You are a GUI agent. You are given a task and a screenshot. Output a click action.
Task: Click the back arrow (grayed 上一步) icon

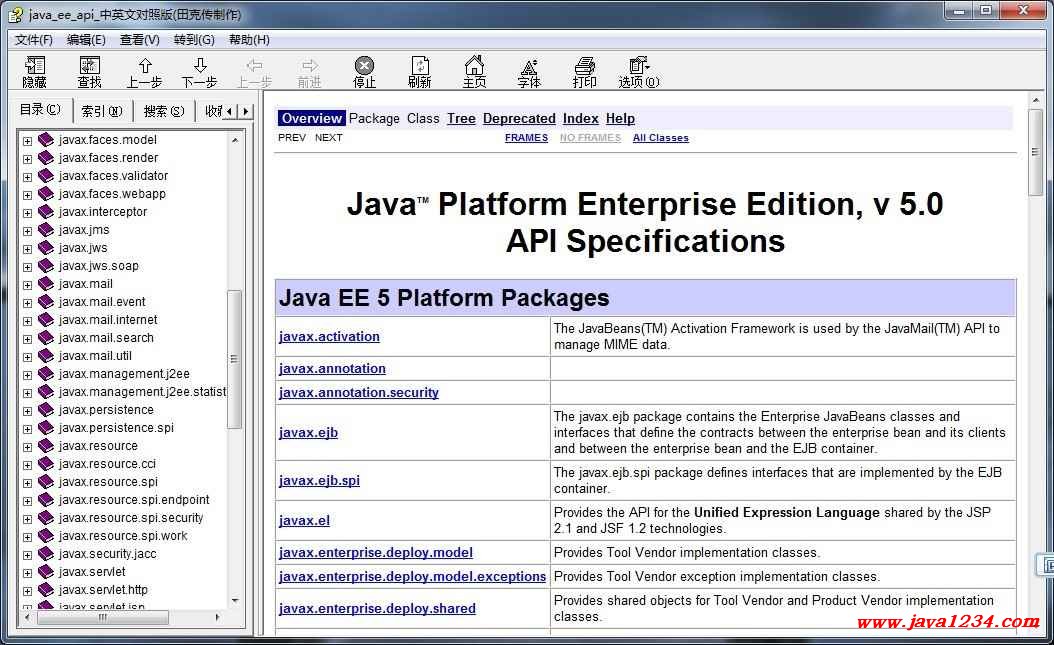coord(254,72)
